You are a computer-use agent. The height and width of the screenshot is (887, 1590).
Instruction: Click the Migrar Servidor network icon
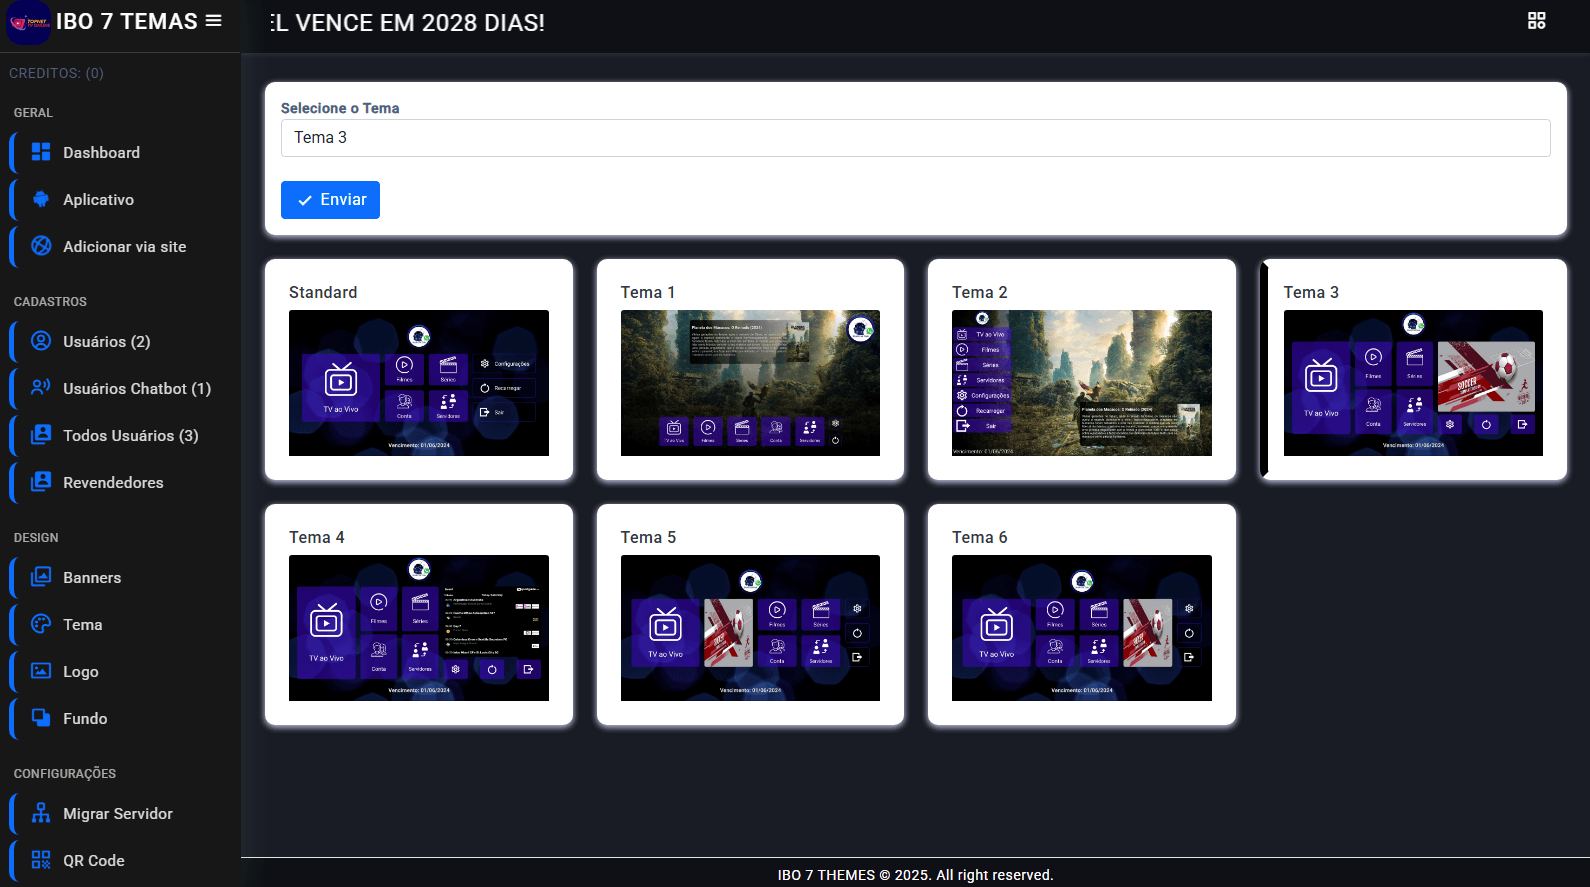click(41, 813)
